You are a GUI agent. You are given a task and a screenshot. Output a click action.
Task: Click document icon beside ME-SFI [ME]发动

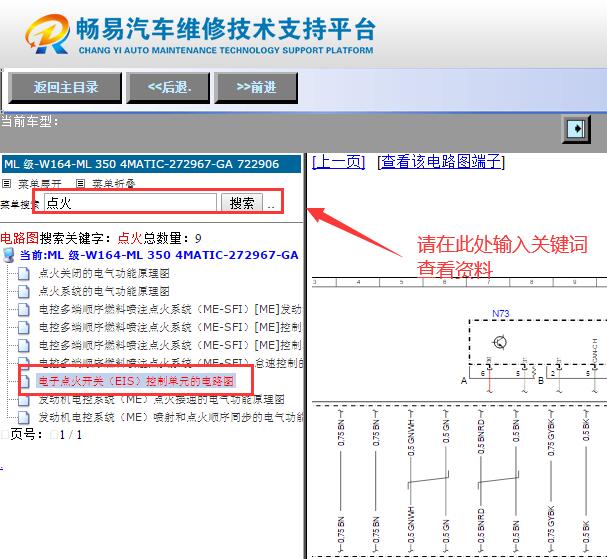[24, 309]
